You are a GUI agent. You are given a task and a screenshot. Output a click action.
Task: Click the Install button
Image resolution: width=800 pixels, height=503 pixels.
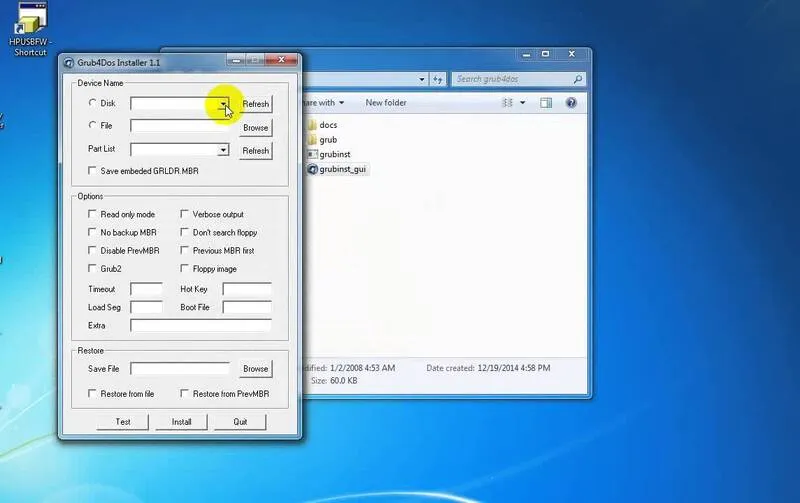click(182, 422)
